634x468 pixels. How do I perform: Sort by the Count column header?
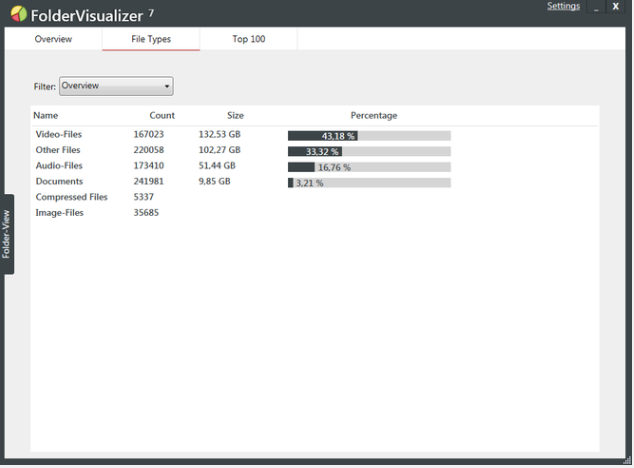(x=162, y=116)
